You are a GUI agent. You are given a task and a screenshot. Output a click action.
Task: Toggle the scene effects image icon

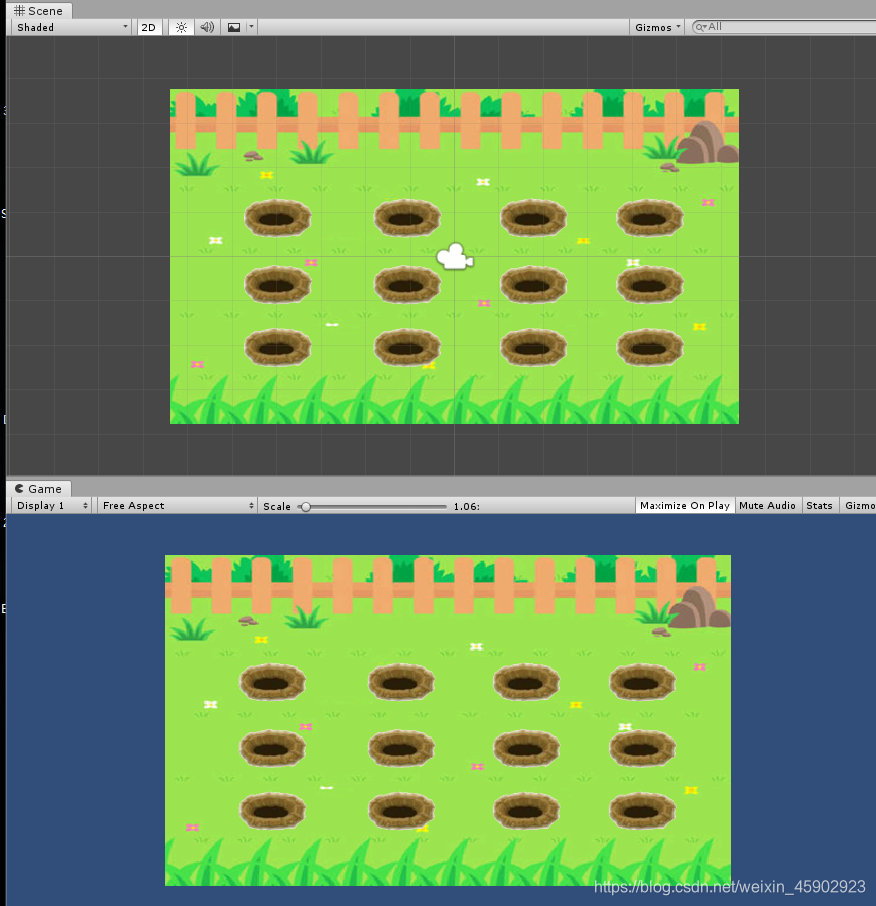coord(234,27)
